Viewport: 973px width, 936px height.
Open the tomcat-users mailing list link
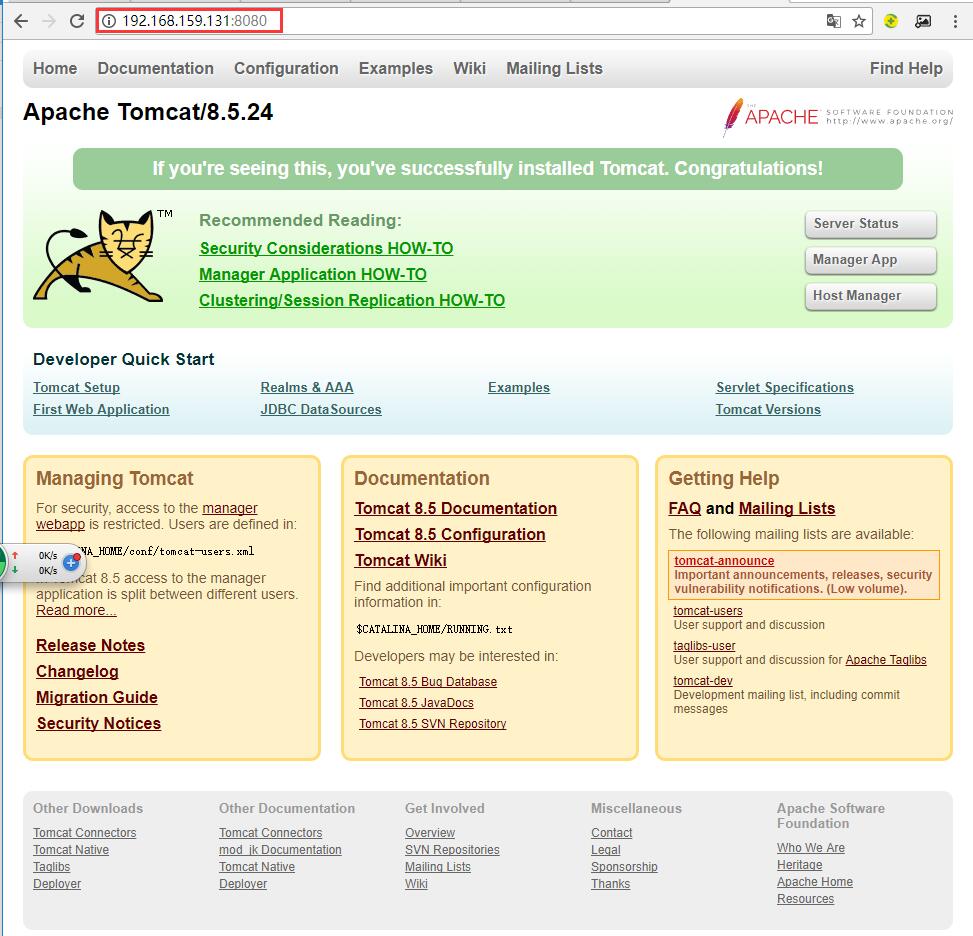click(708, 611)
